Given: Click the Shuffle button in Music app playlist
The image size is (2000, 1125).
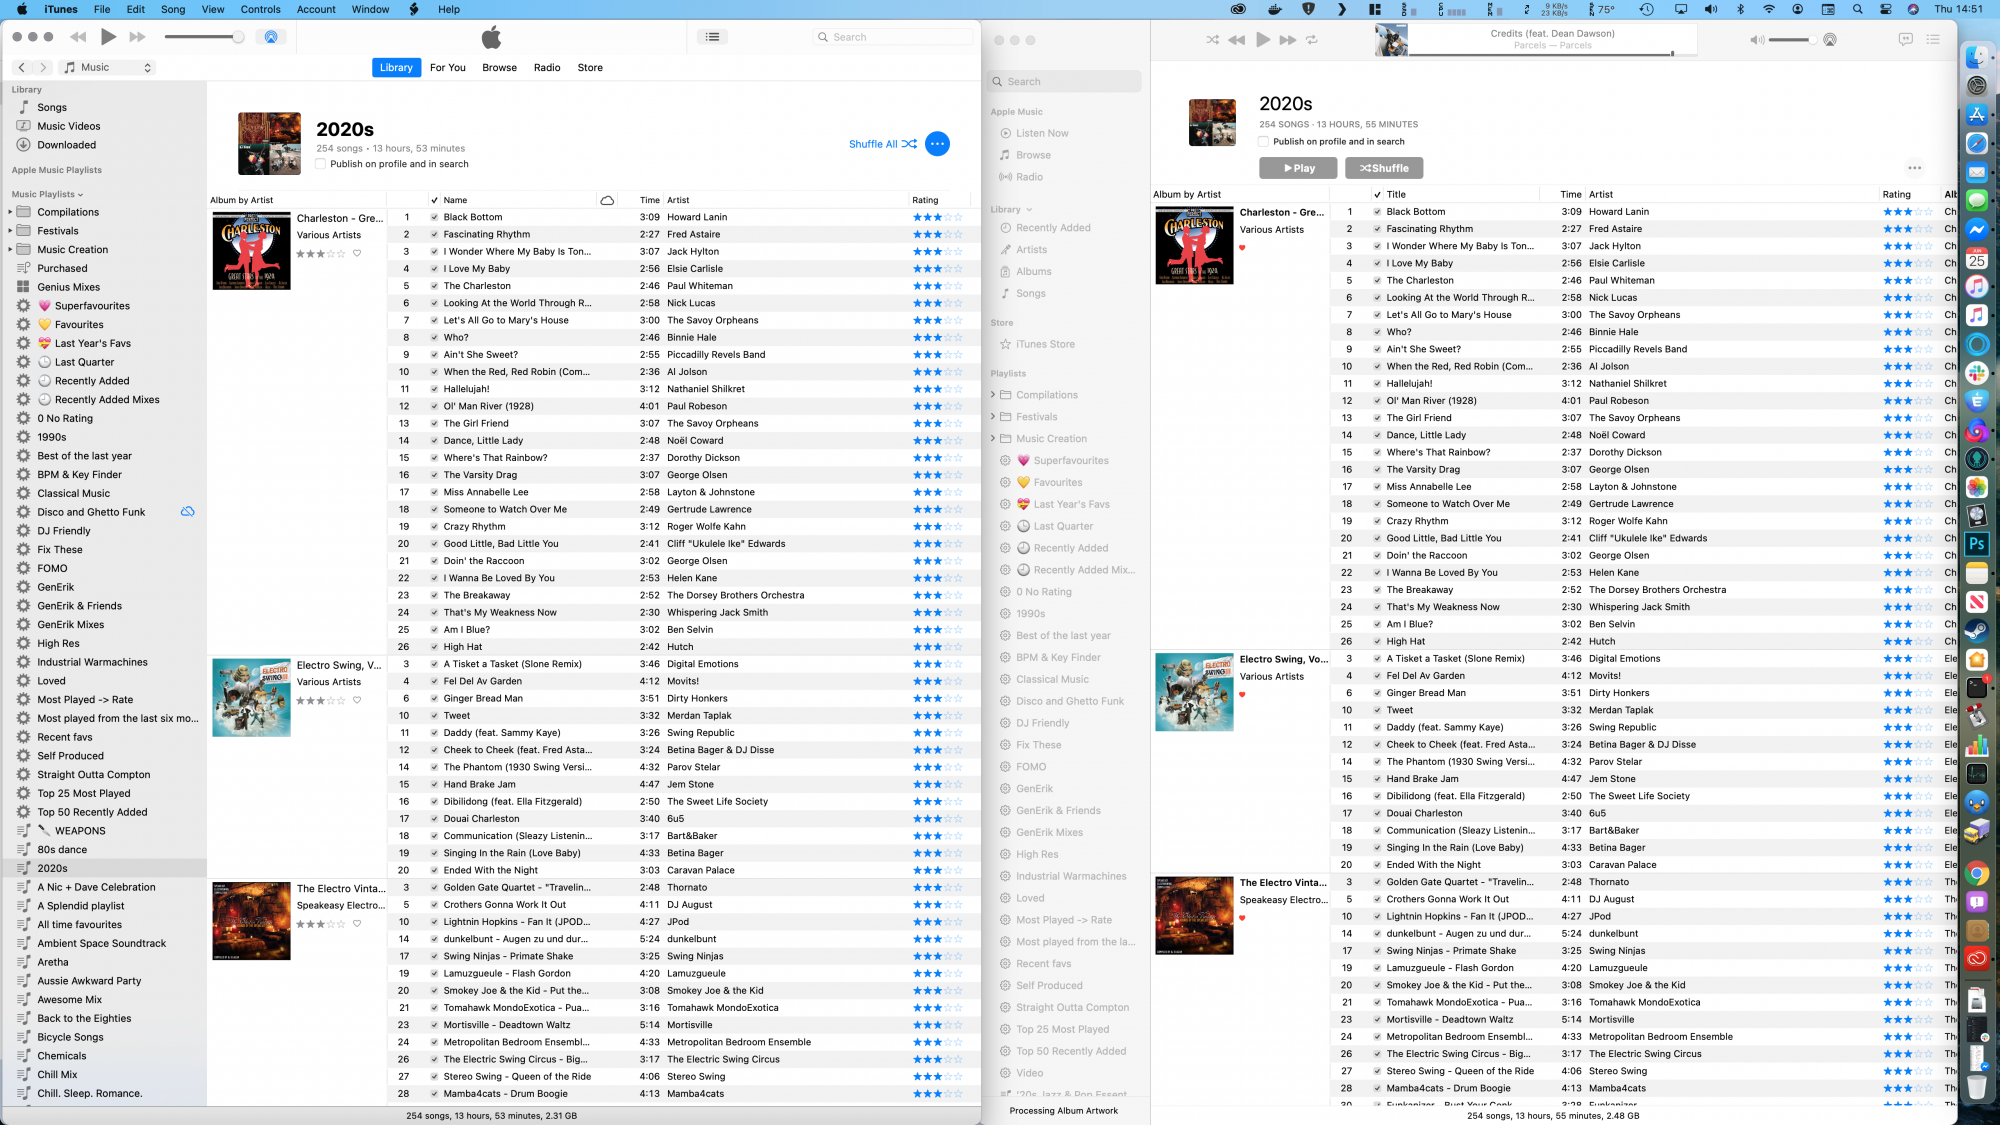Looking at the screenshot, I should coord(1384,168).
